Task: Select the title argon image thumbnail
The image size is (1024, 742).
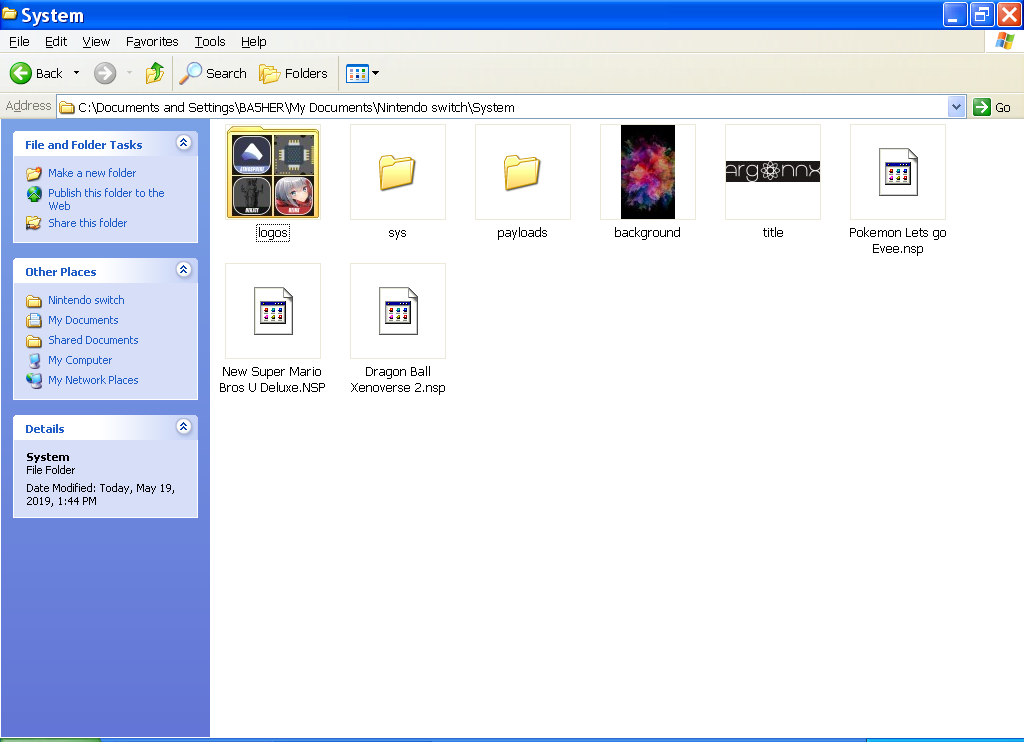Action: (x=773, y=172)
